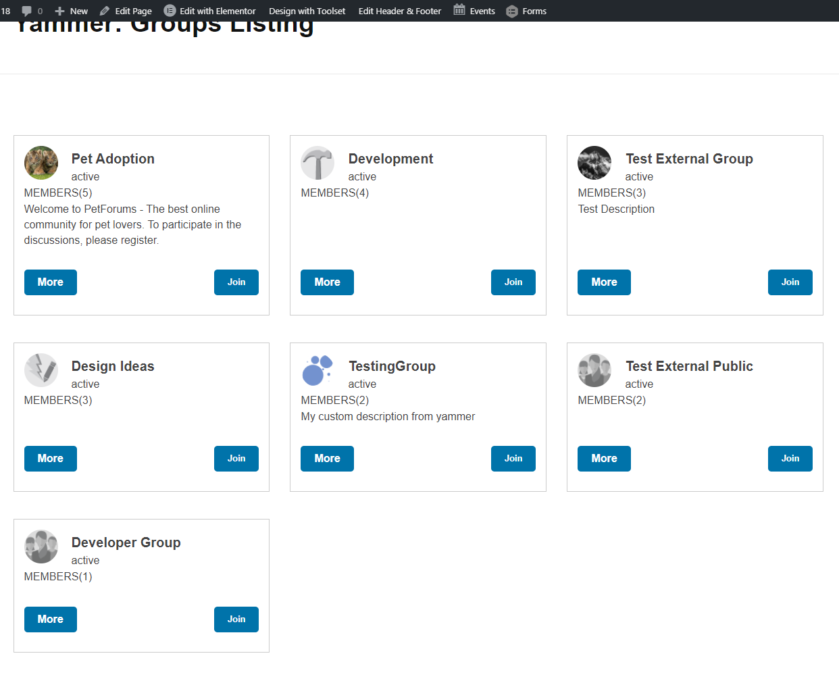Click the comments bubble icon in admin bar
This screenshot has width=839, height=683.
[x=26, y=11]
